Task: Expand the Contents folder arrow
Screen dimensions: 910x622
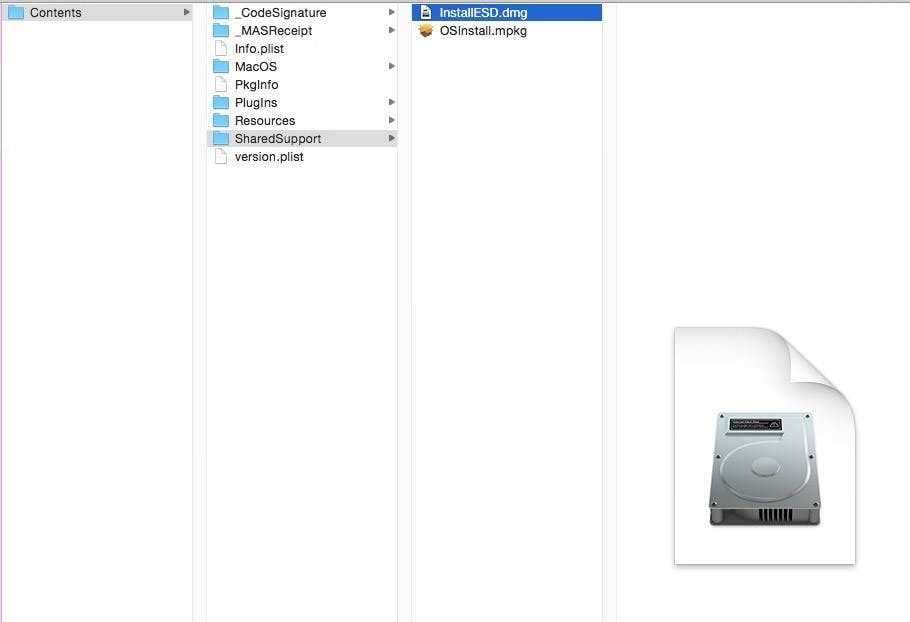Action: [x=186, y=12]
